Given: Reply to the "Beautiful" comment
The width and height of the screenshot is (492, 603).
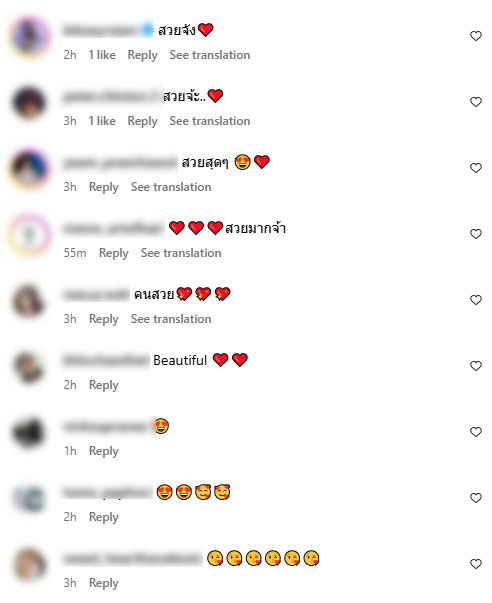Looking at the screenshot, I should [103, 385].
